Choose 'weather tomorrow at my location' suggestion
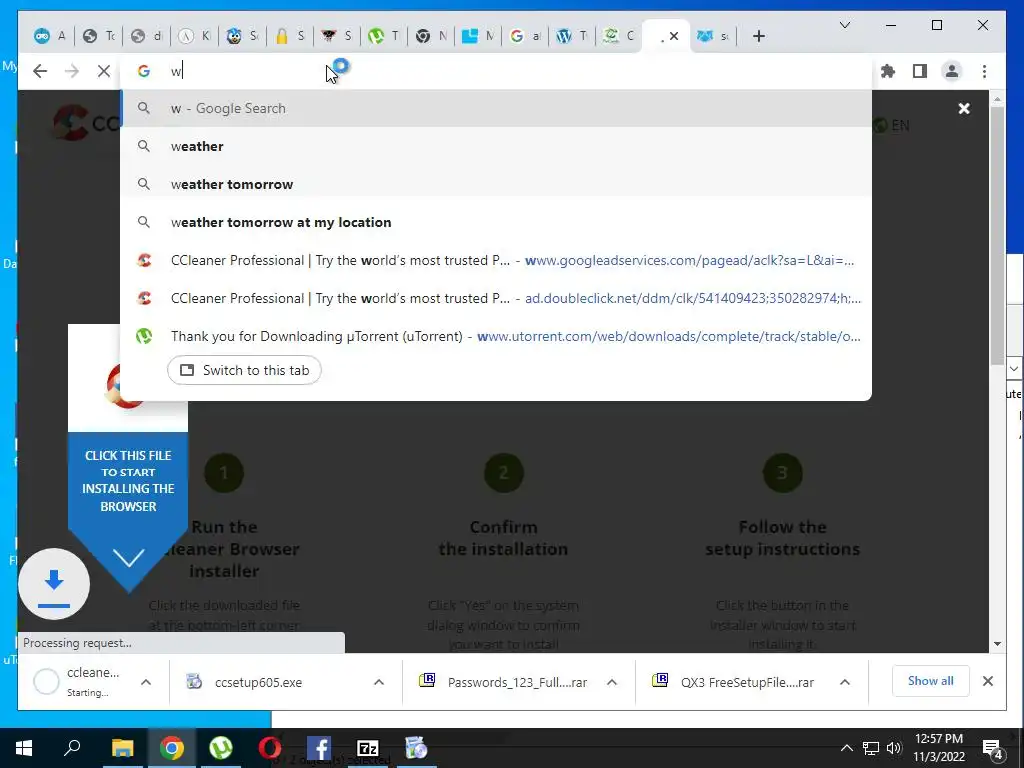Viewport: 1024px width, 768px height. pyautogui.click(x=496, y=222)
